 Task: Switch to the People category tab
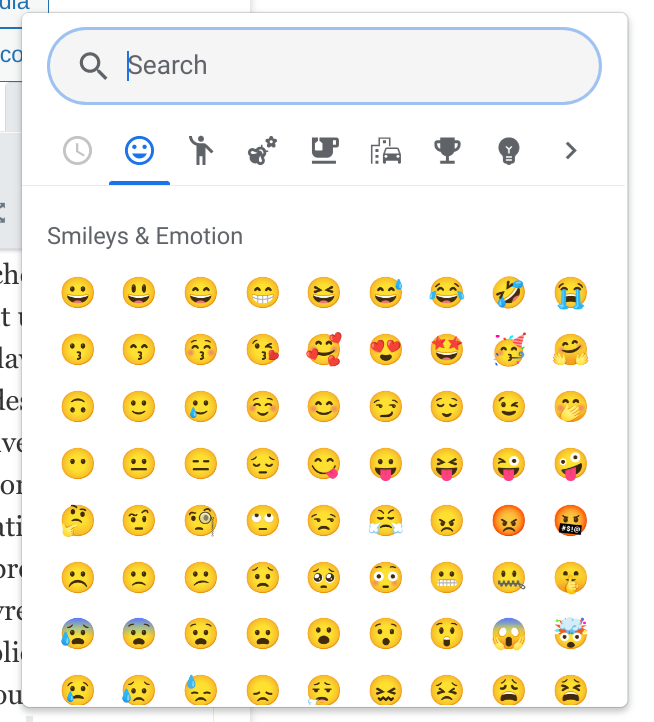(x=201, y=151)
